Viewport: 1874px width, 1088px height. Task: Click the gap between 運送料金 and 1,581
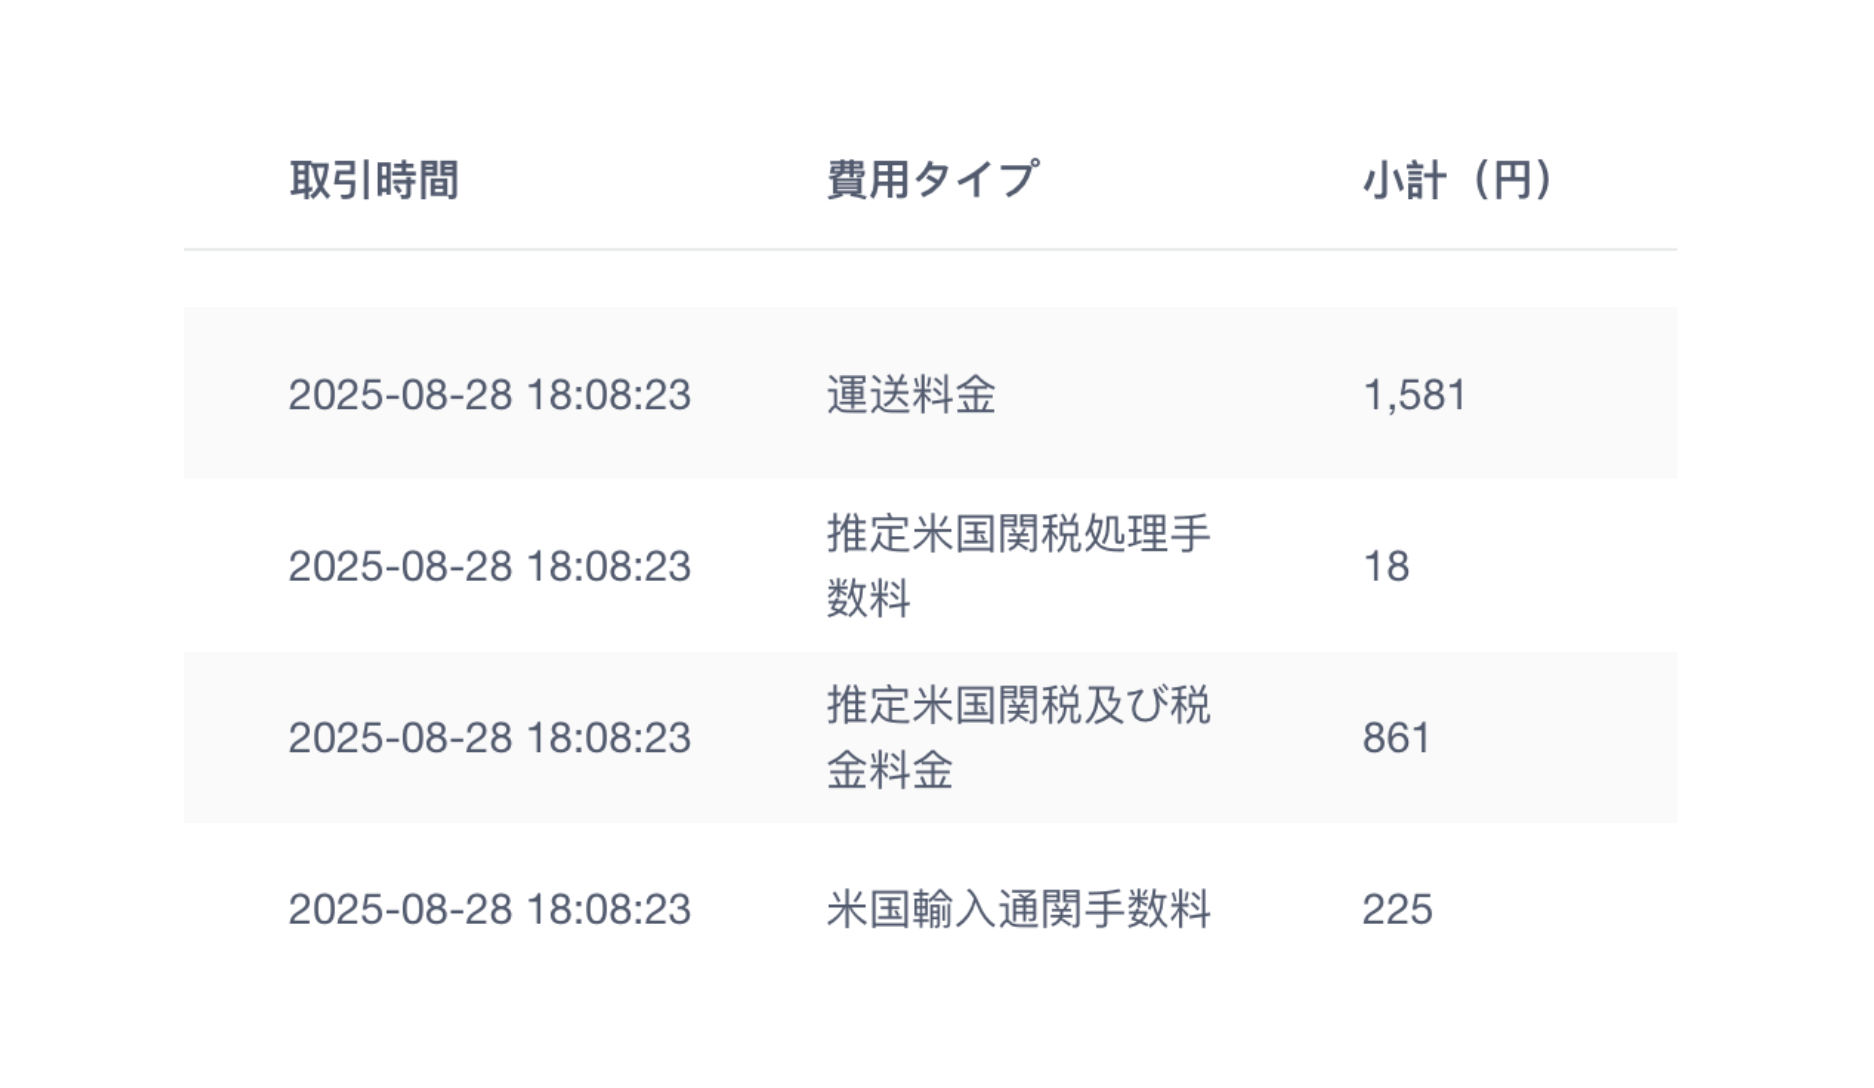[x=1180, y=395]
